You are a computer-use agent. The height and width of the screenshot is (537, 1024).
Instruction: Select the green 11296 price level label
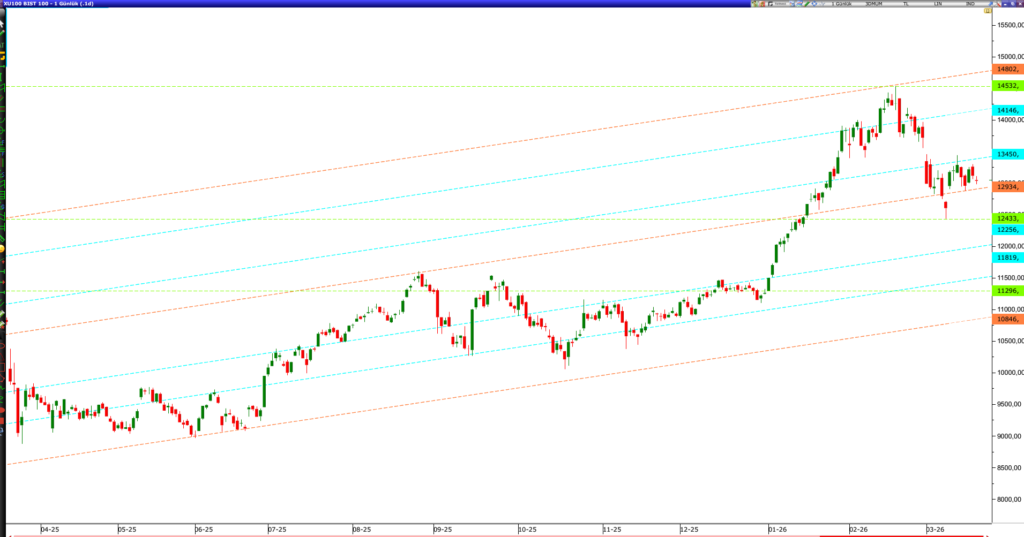coord(1007,290)
